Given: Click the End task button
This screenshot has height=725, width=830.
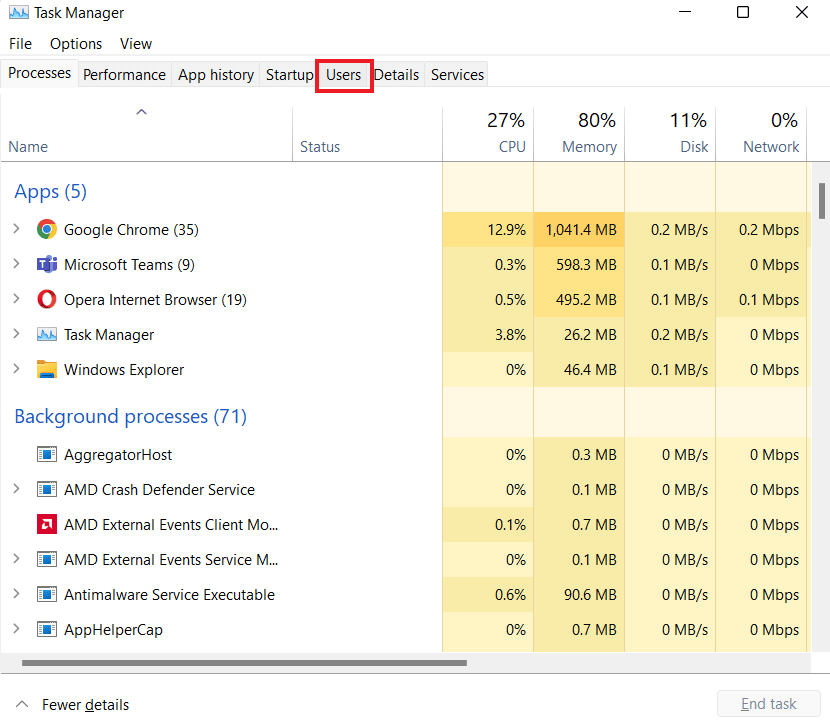Looking at the screenshot, I should coord(768,704).
